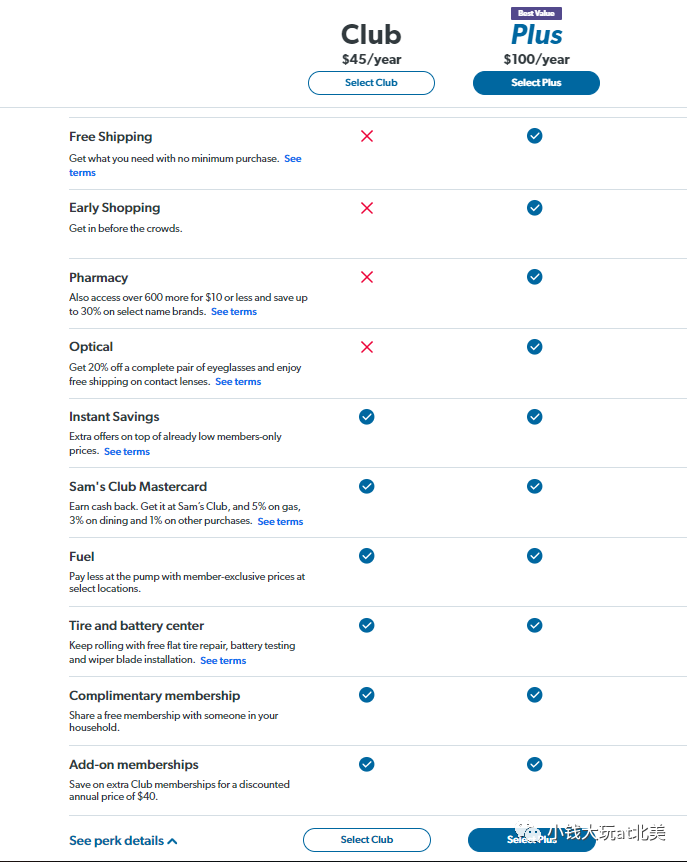Click the Club checkmark for Add-on memberships
Viewport: 687px width, 862px height.
click(x=367, y=764)
